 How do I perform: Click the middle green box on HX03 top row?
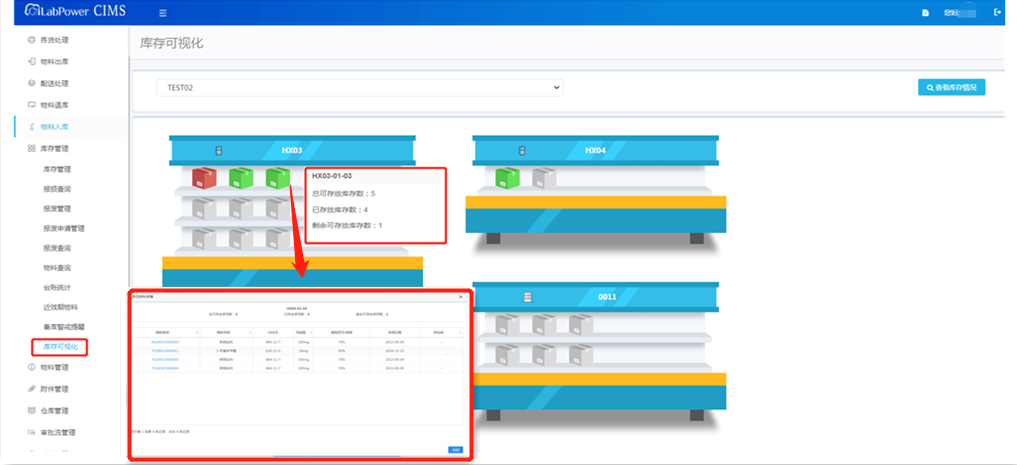pyautogui.click(x=241, y=178)
